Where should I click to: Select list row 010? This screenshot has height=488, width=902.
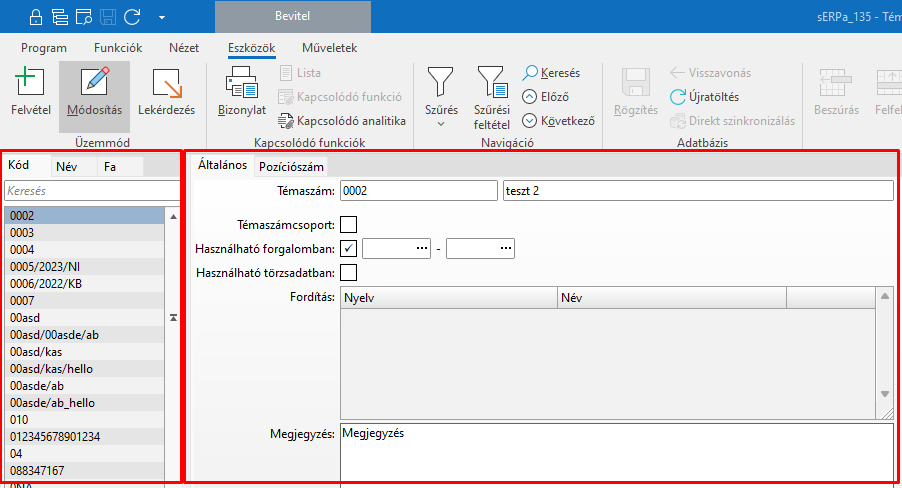pyautogui.click(x=85, y=420)
